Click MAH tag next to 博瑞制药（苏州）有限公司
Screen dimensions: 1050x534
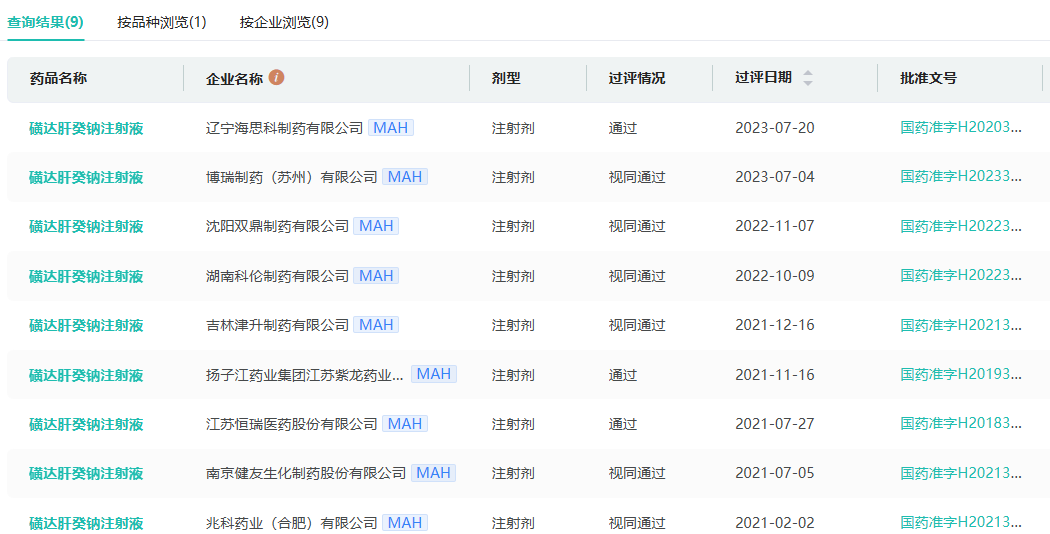click(x=405, y=177)
